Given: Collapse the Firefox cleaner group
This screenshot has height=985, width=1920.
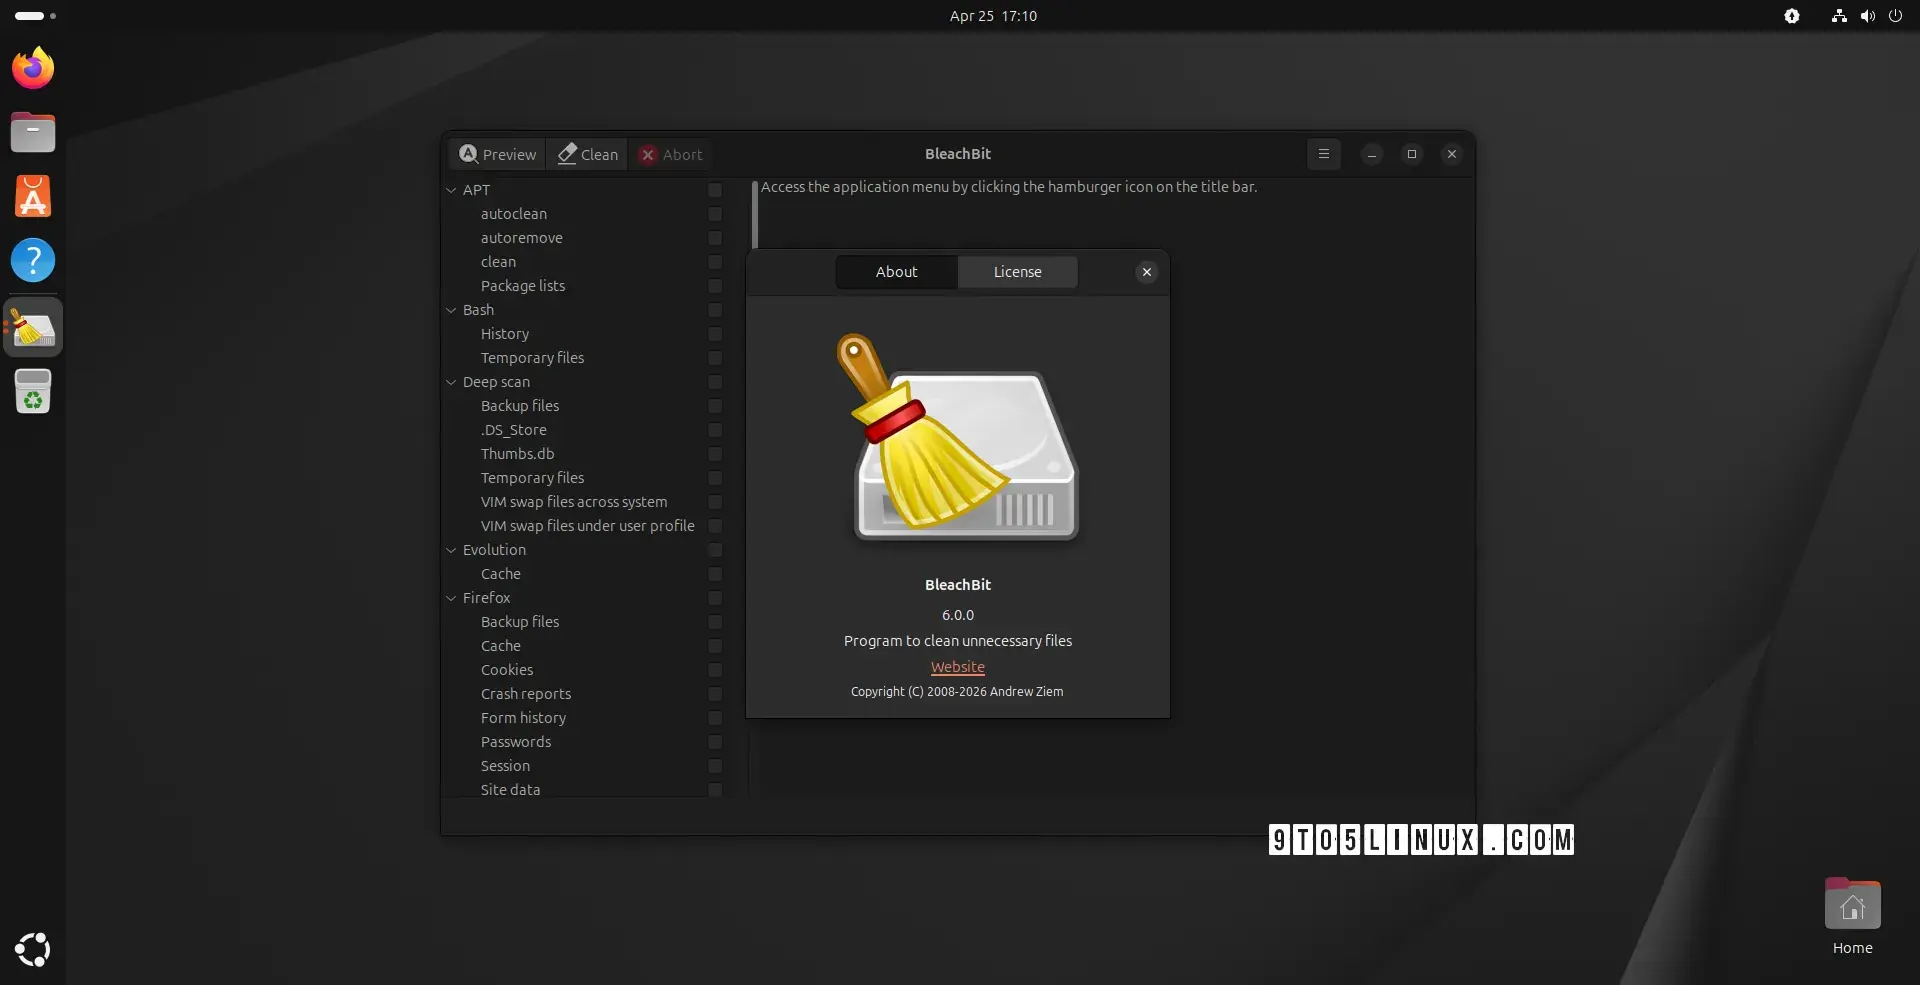Looking at the screenshot, I should pyautogui.click(x=451, y=598).
